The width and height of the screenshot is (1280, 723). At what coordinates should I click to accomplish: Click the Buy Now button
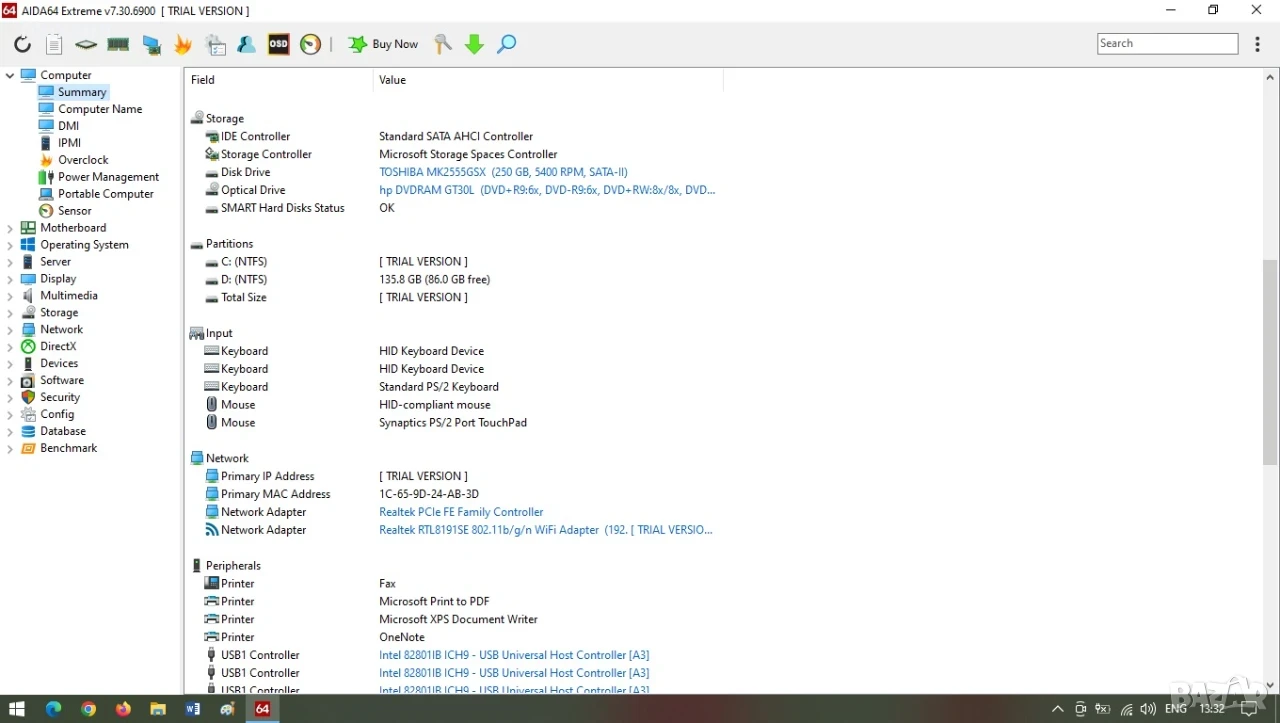(383, 44)
